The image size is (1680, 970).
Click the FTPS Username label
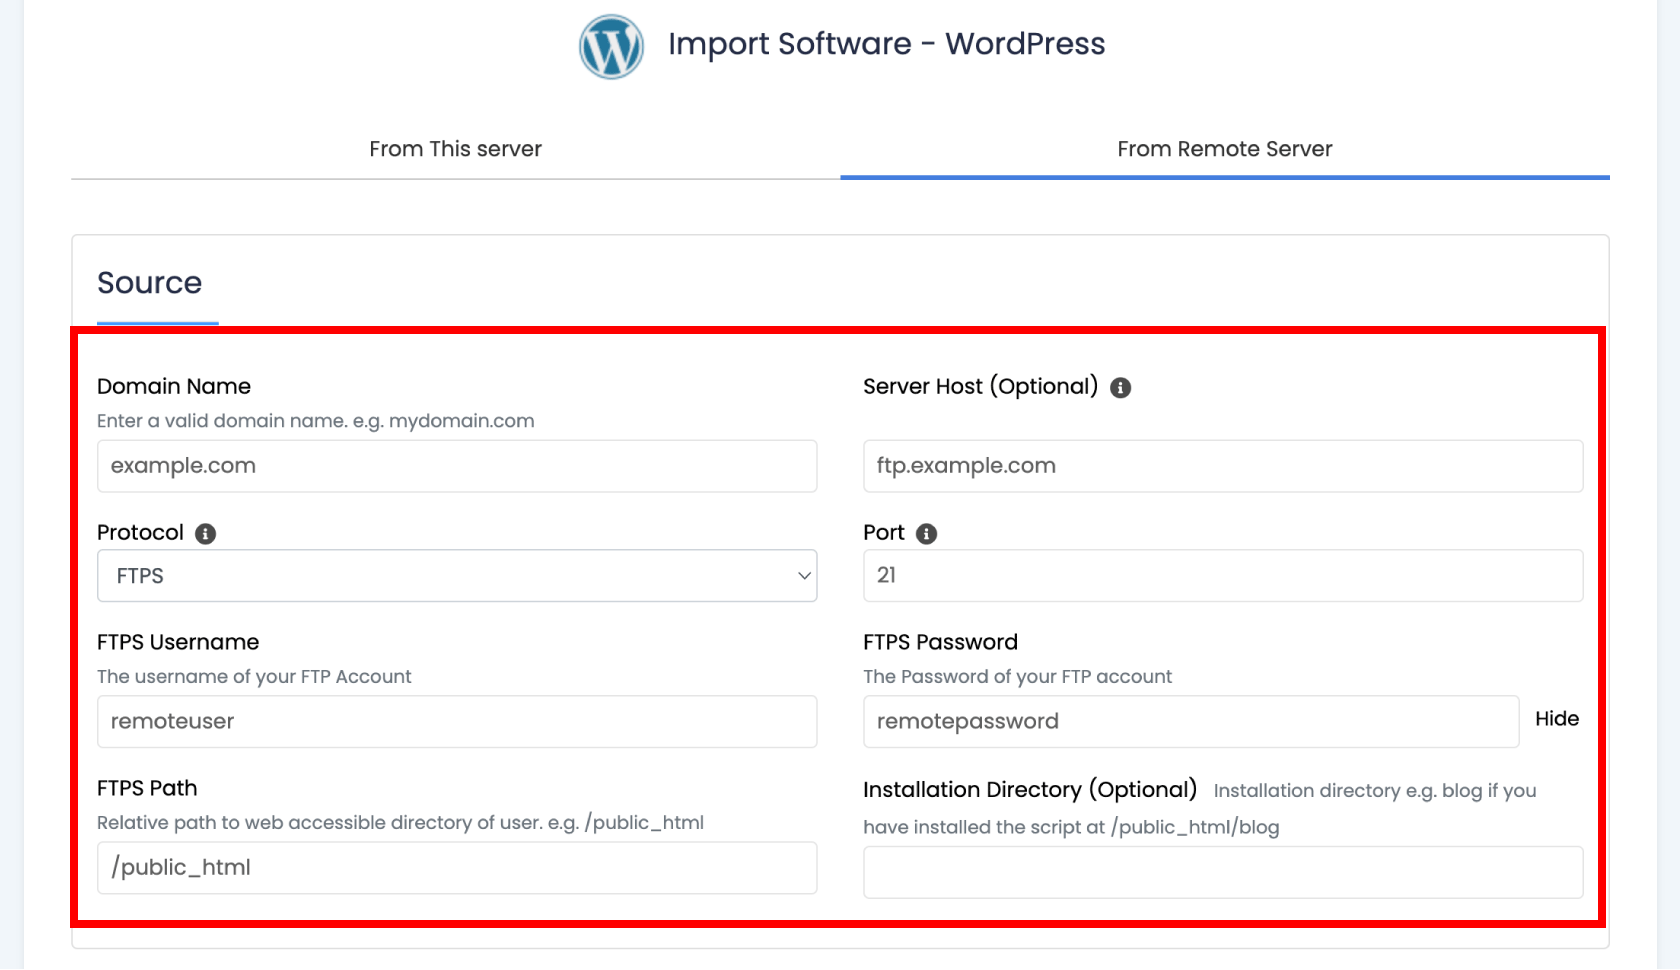pyautogui.click(x=178, y=642)
